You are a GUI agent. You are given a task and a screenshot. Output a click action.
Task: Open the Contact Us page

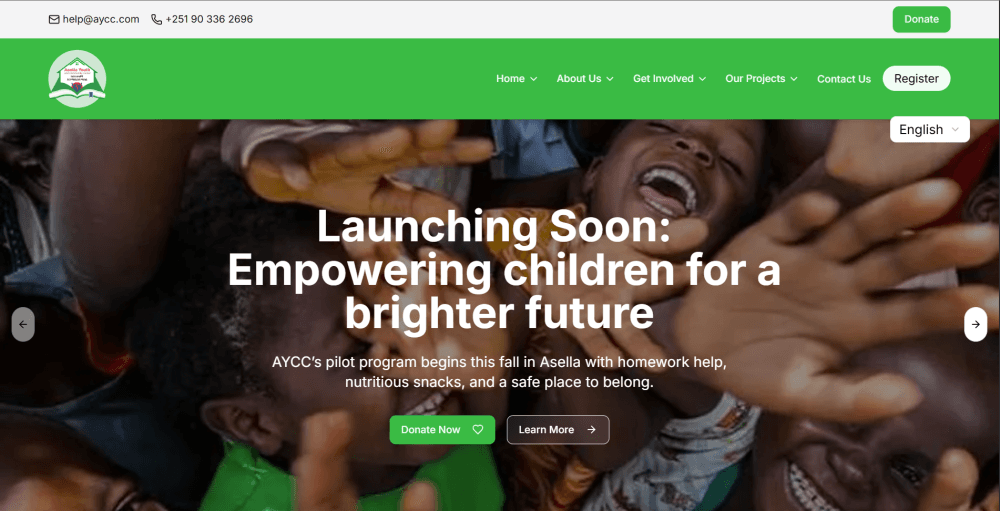pos(844,79)
